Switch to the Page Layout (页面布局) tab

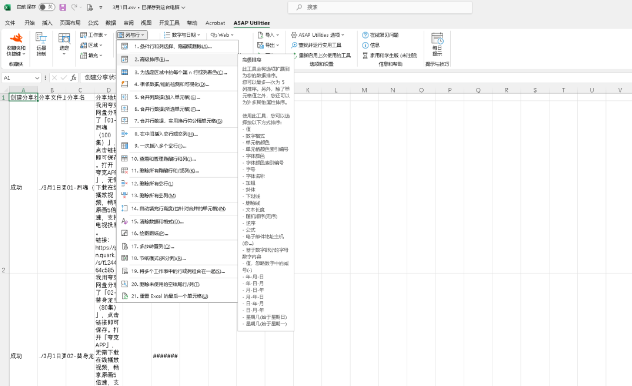[x=70, y=23]
